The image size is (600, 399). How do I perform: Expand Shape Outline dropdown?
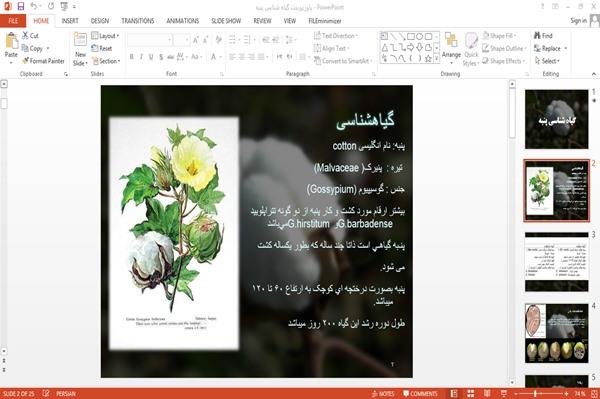tap(504, 48)
